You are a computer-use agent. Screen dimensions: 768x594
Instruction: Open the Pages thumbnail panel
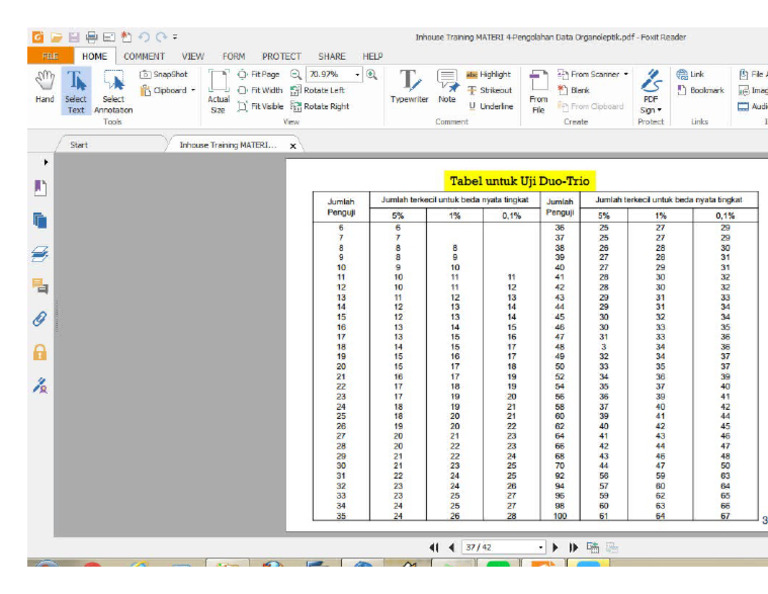[x=40, y=221]
